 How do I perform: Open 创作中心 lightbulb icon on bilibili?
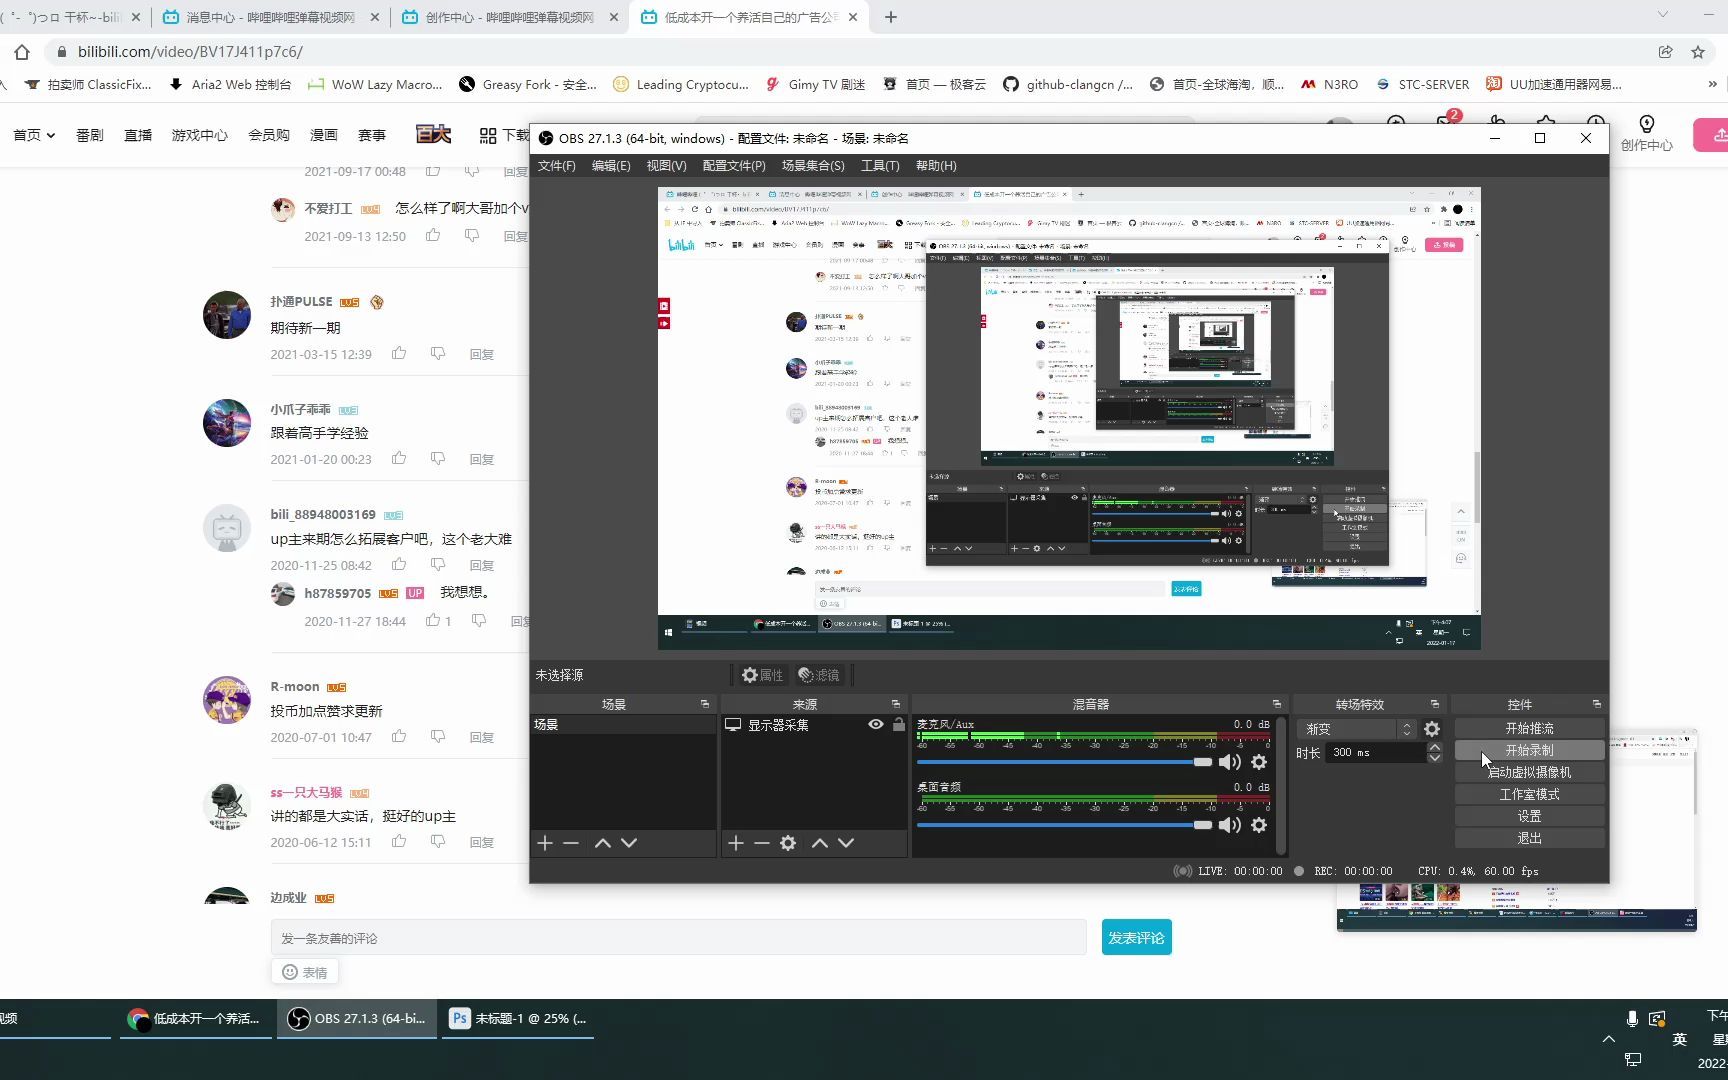click(x=1646, y=124)
